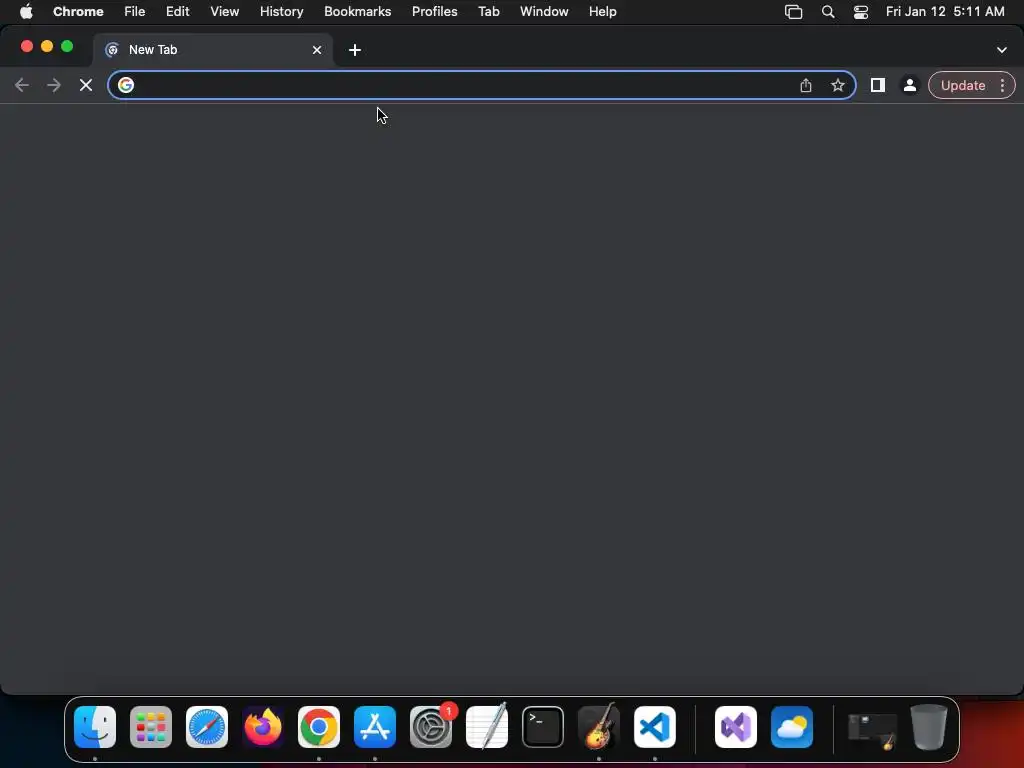Click the forward navigation arrow
Viewport: 1024px width, 768px height.
tap(54, 86)
